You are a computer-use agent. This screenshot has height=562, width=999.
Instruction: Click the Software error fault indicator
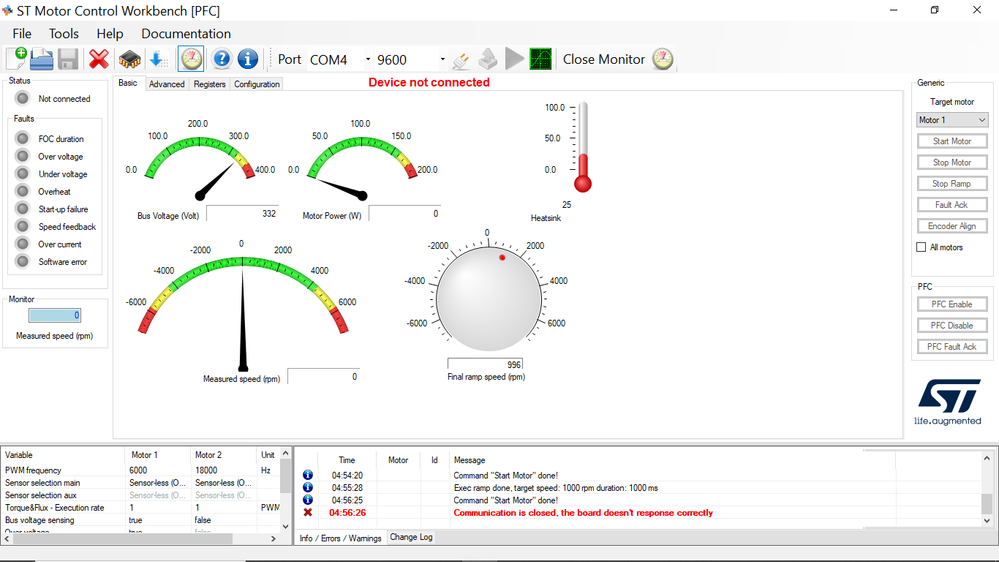[22, 261]
